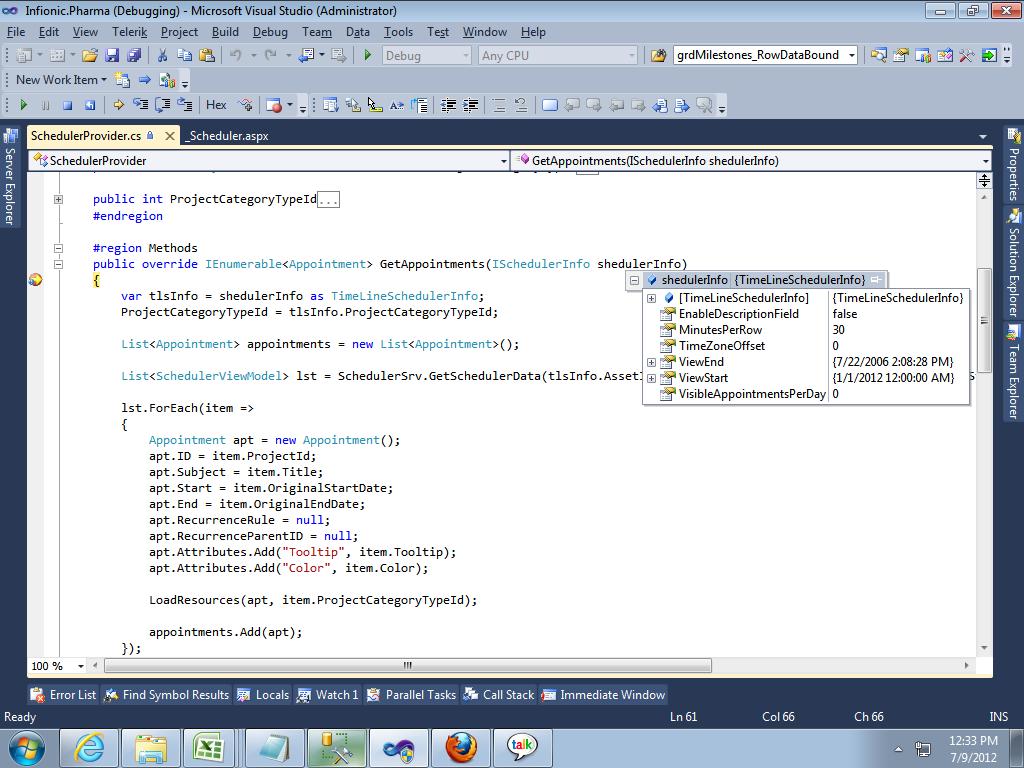Click the Step Into debug icon
Viewport: 1024px width, 768px height.
click(141, 104)
